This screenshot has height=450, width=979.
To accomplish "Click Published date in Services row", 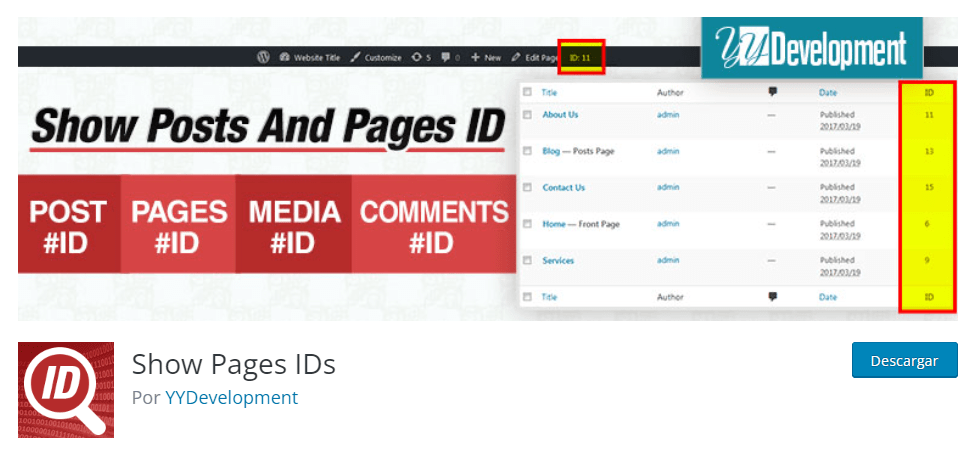I will (840, 266).
